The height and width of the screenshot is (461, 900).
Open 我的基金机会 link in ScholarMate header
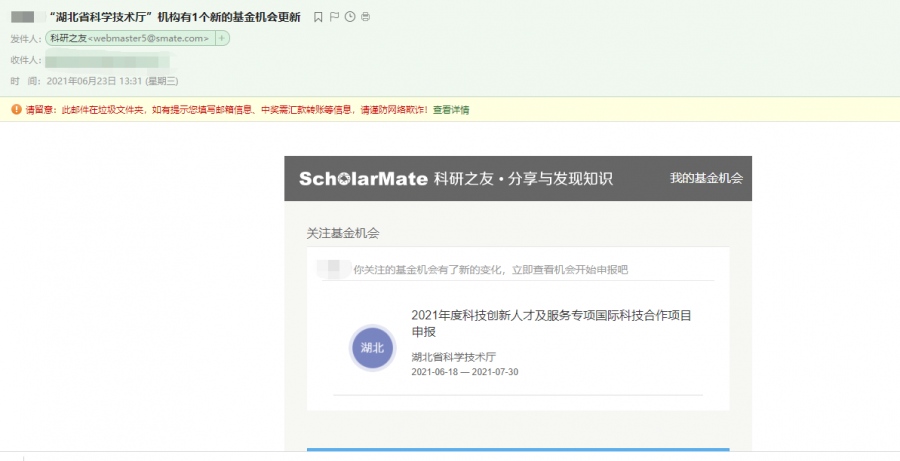(x=706, y=178)
